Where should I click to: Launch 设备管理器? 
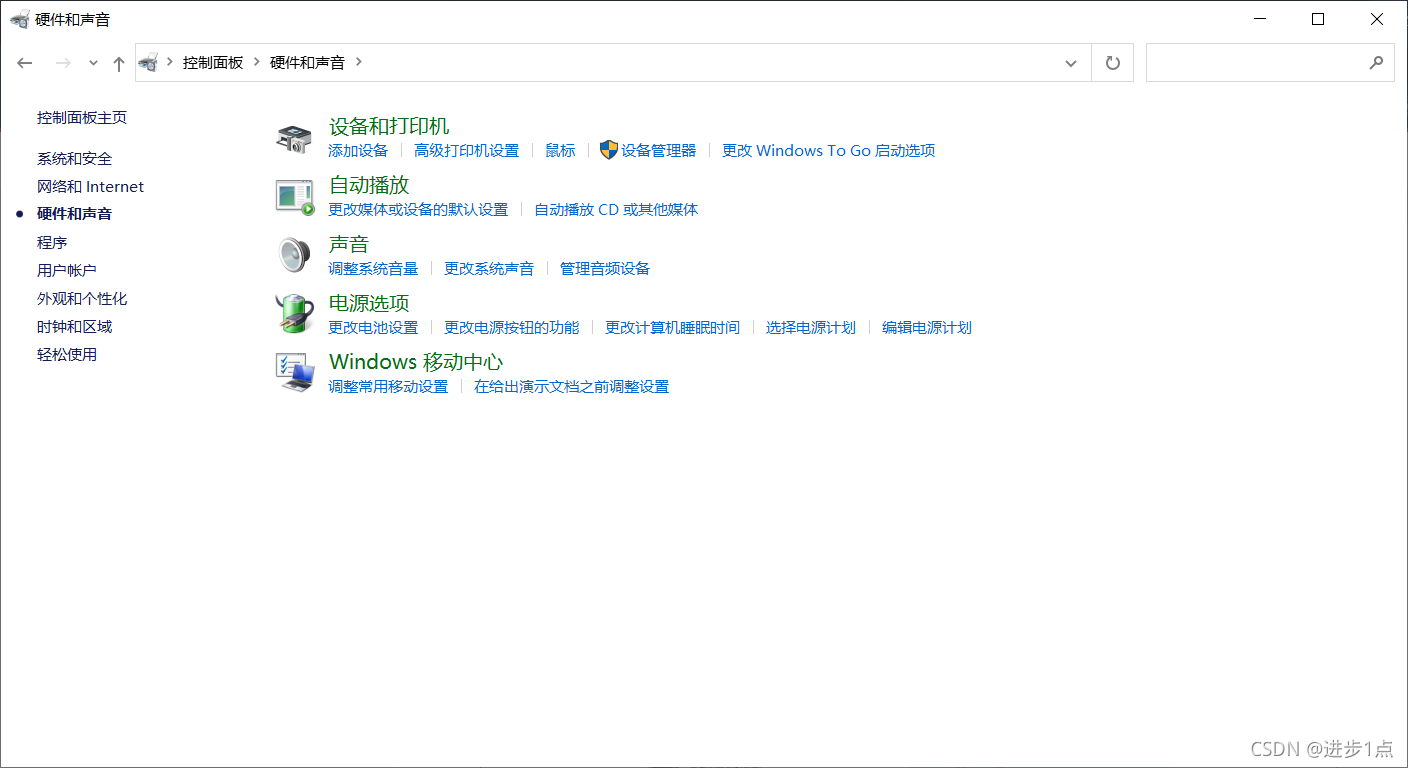coord(658,150)
